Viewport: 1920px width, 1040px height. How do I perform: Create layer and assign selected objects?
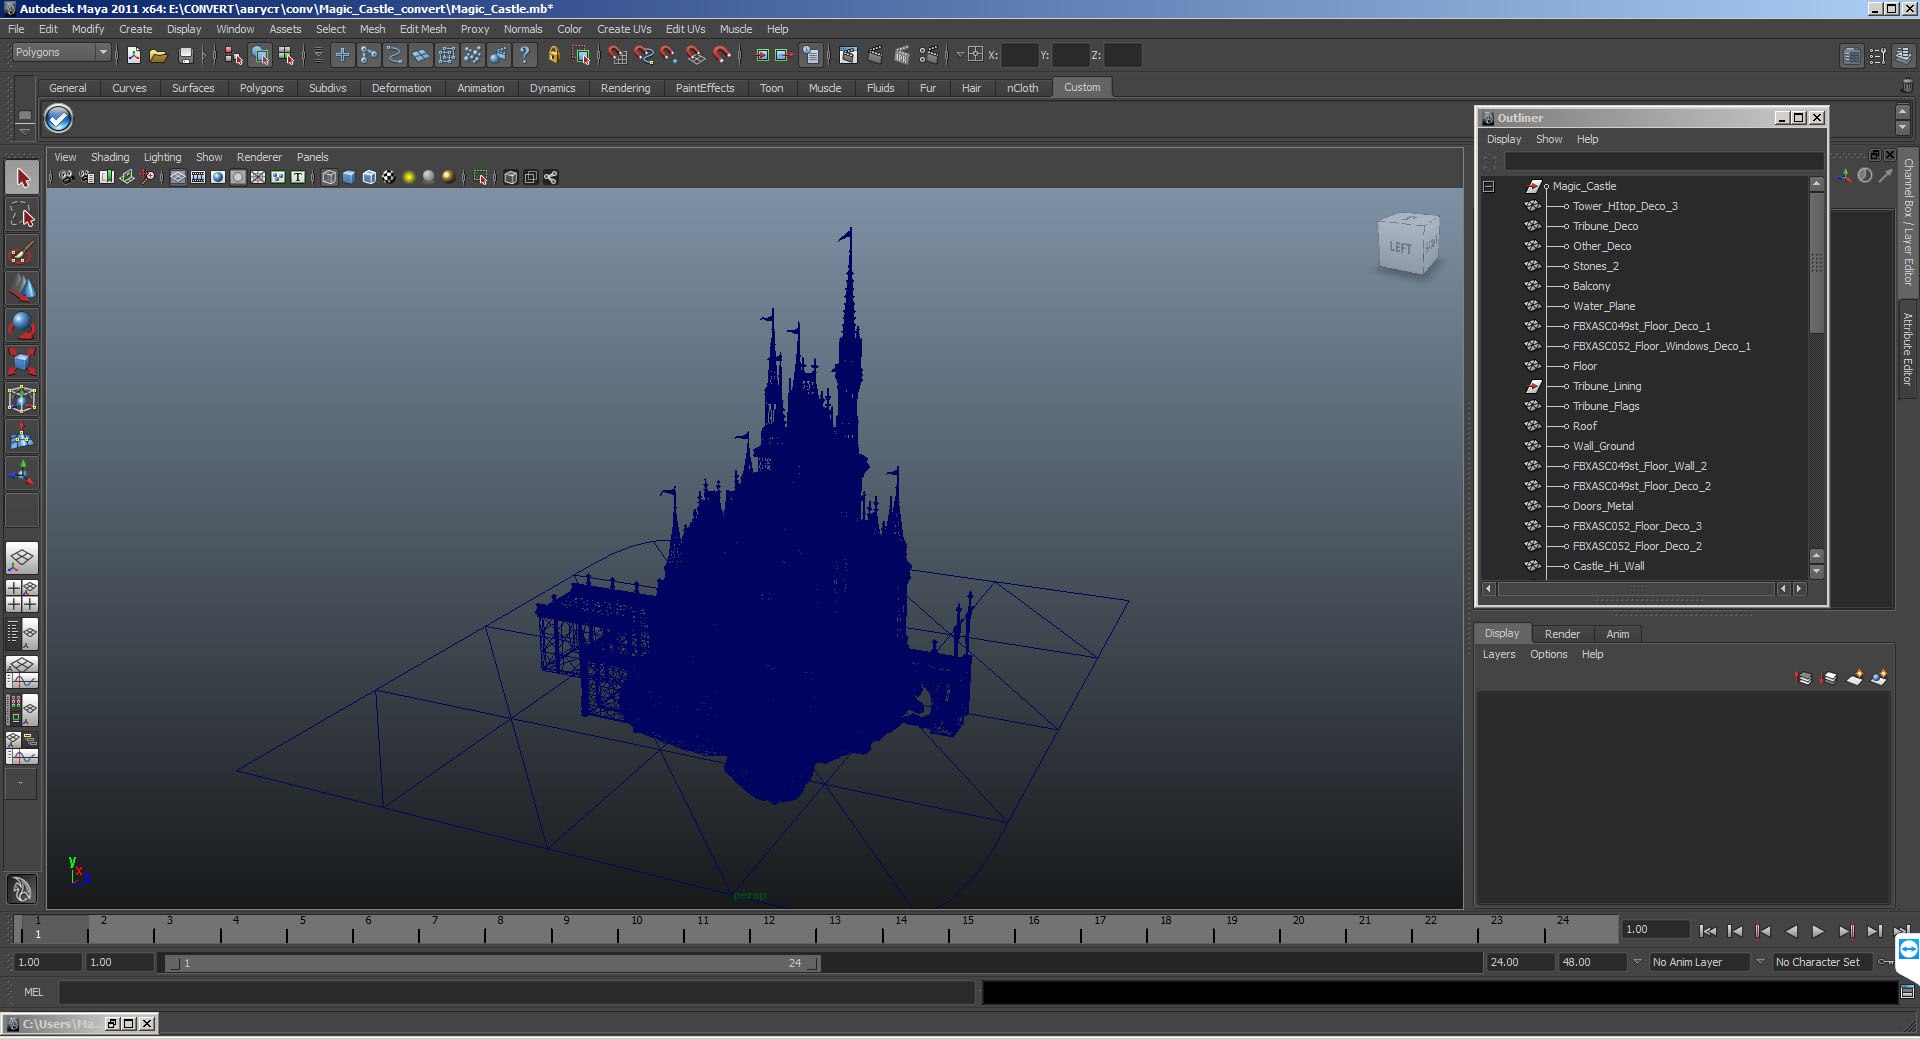[1879, 678]
